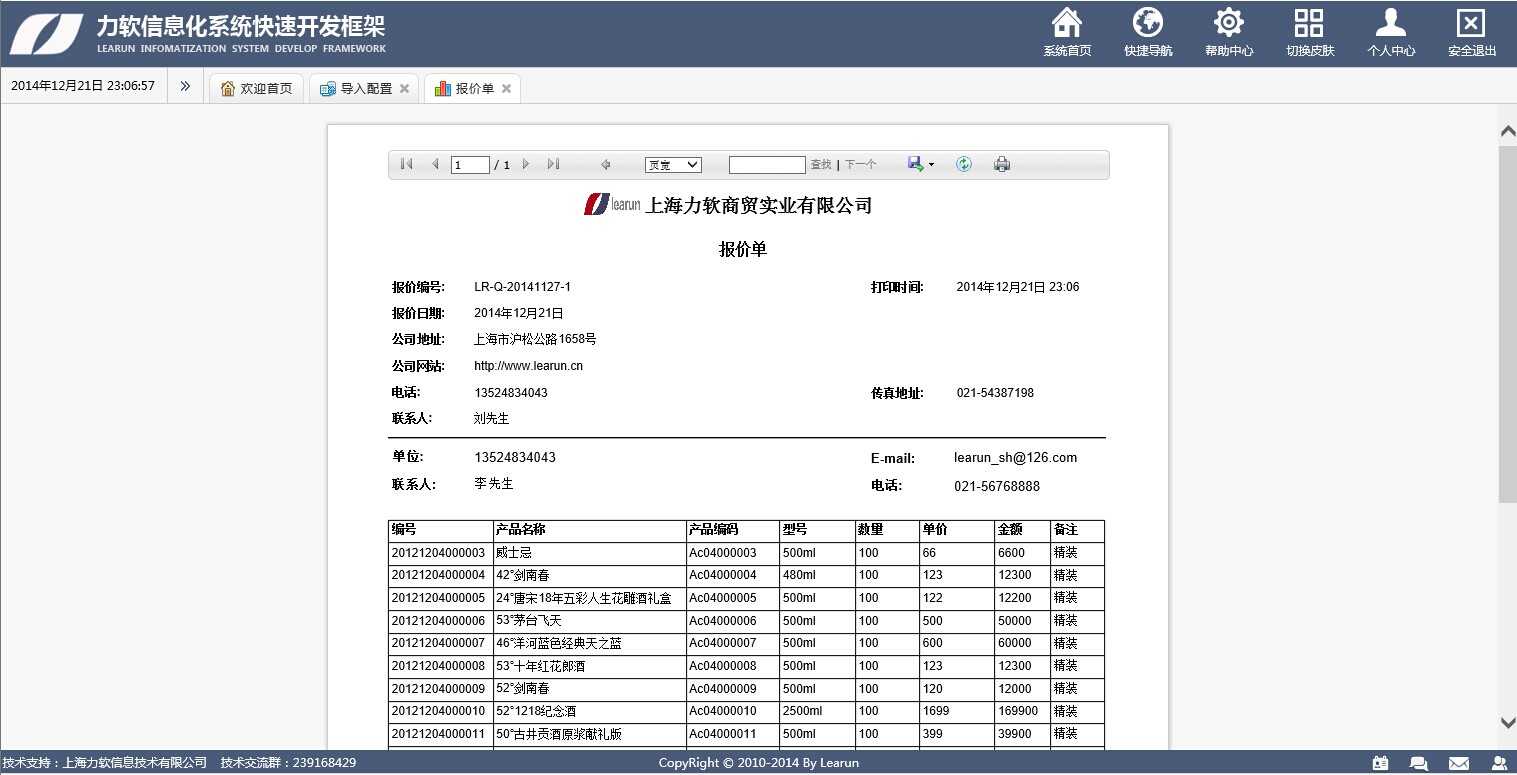Image resolution: width=1517 pixels, height=775 pixels.
Task: Navigate to the previous report page
Action: click(434, 164)
